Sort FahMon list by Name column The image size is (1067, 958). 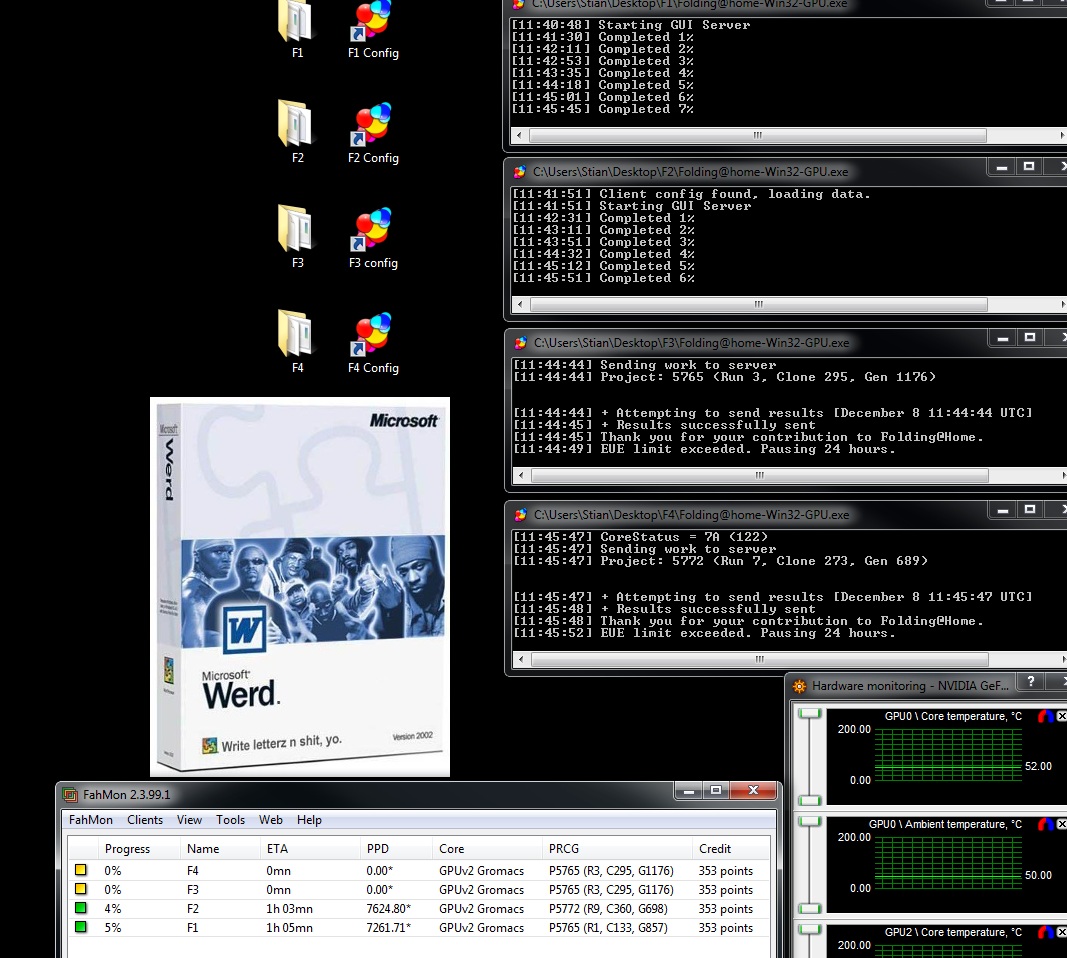220,848
